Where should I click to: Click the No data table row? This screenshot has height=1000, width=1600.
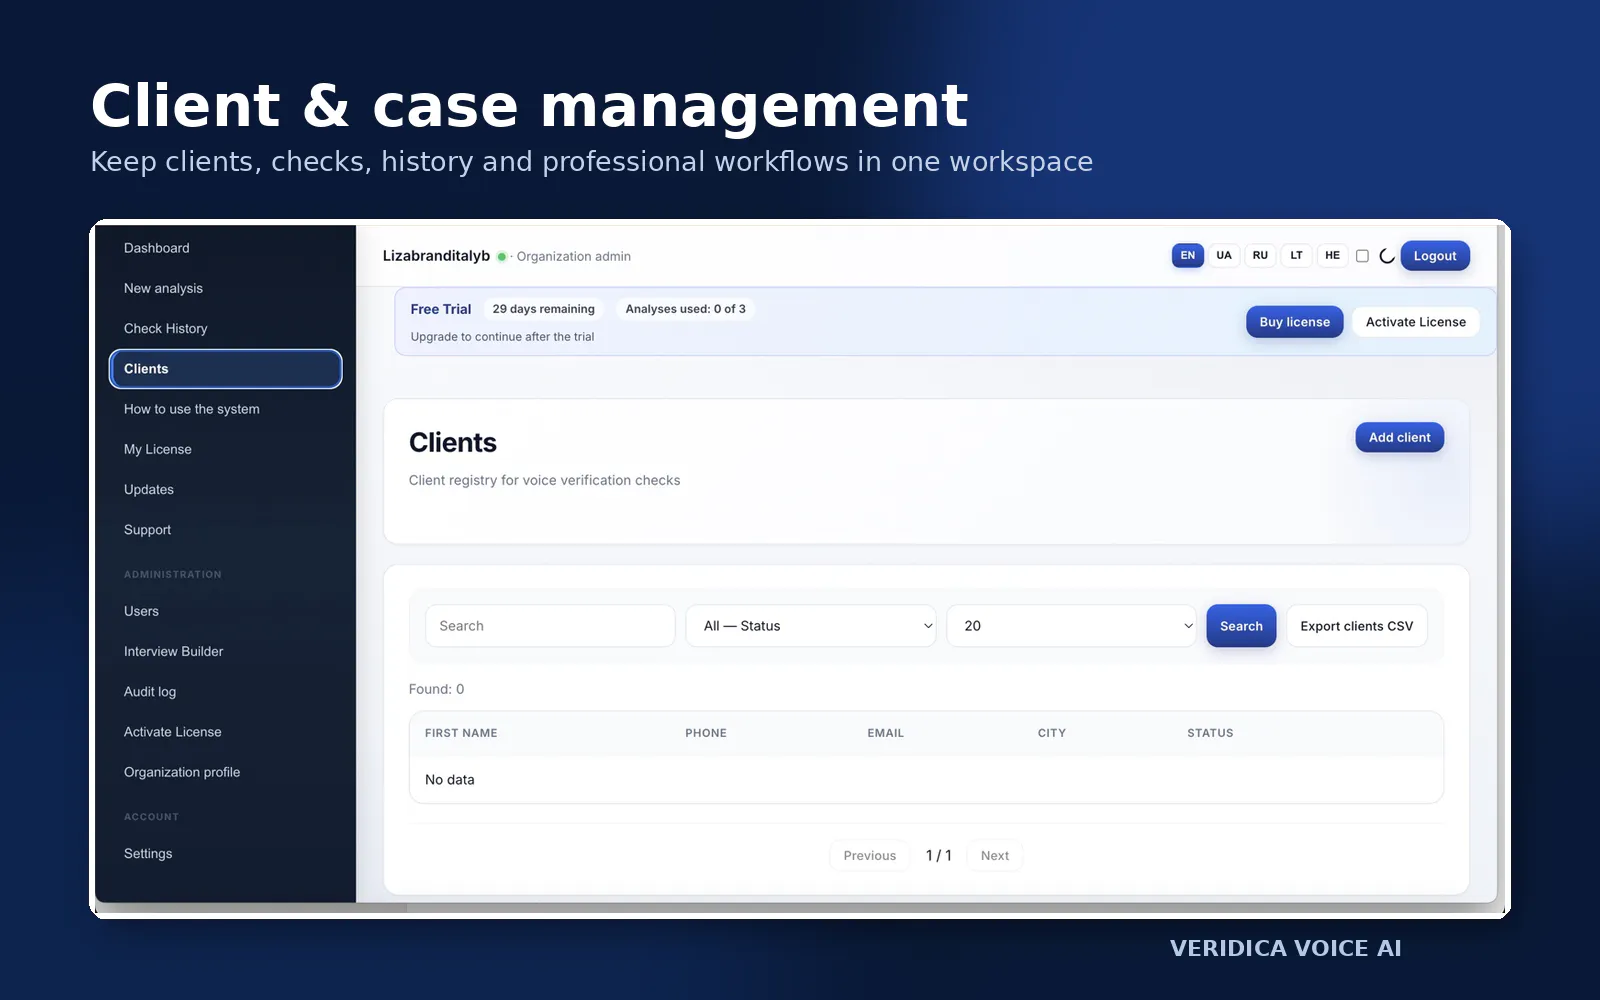coord(926,780)
